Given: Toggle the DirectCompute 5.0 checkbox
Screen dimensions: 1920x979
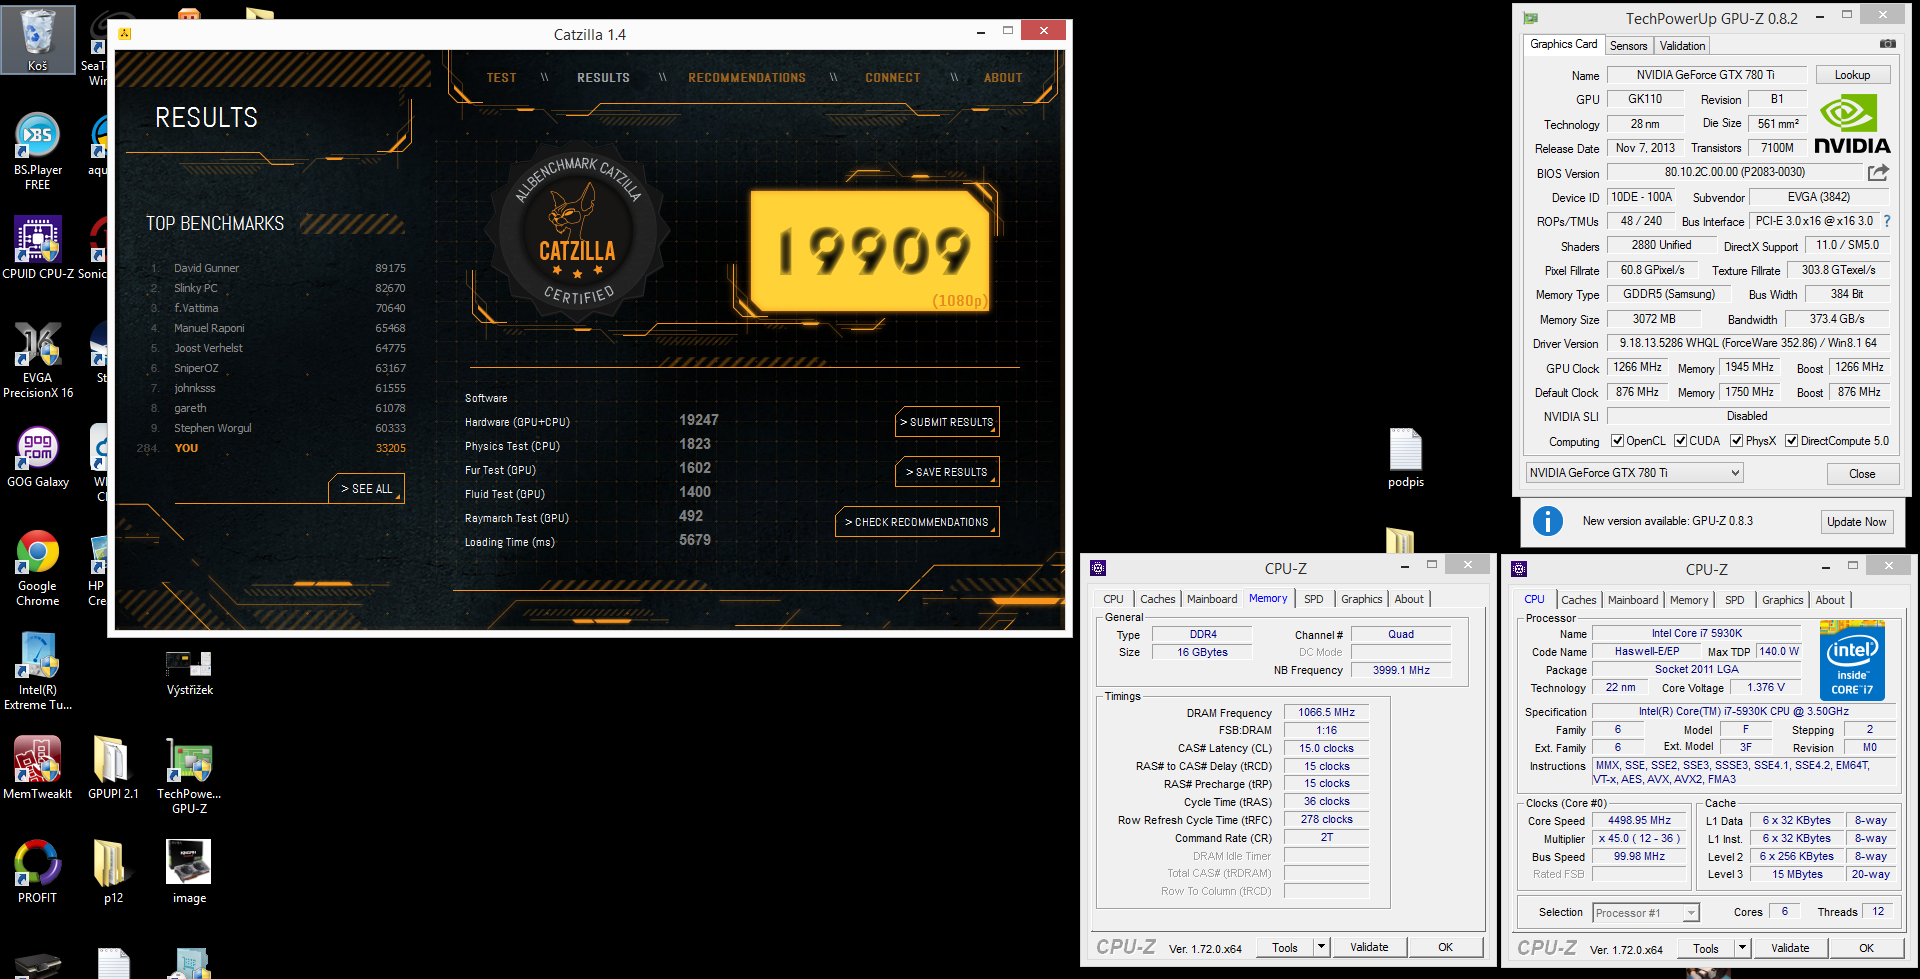Looking at the screenshot, I should (1792, 441).
